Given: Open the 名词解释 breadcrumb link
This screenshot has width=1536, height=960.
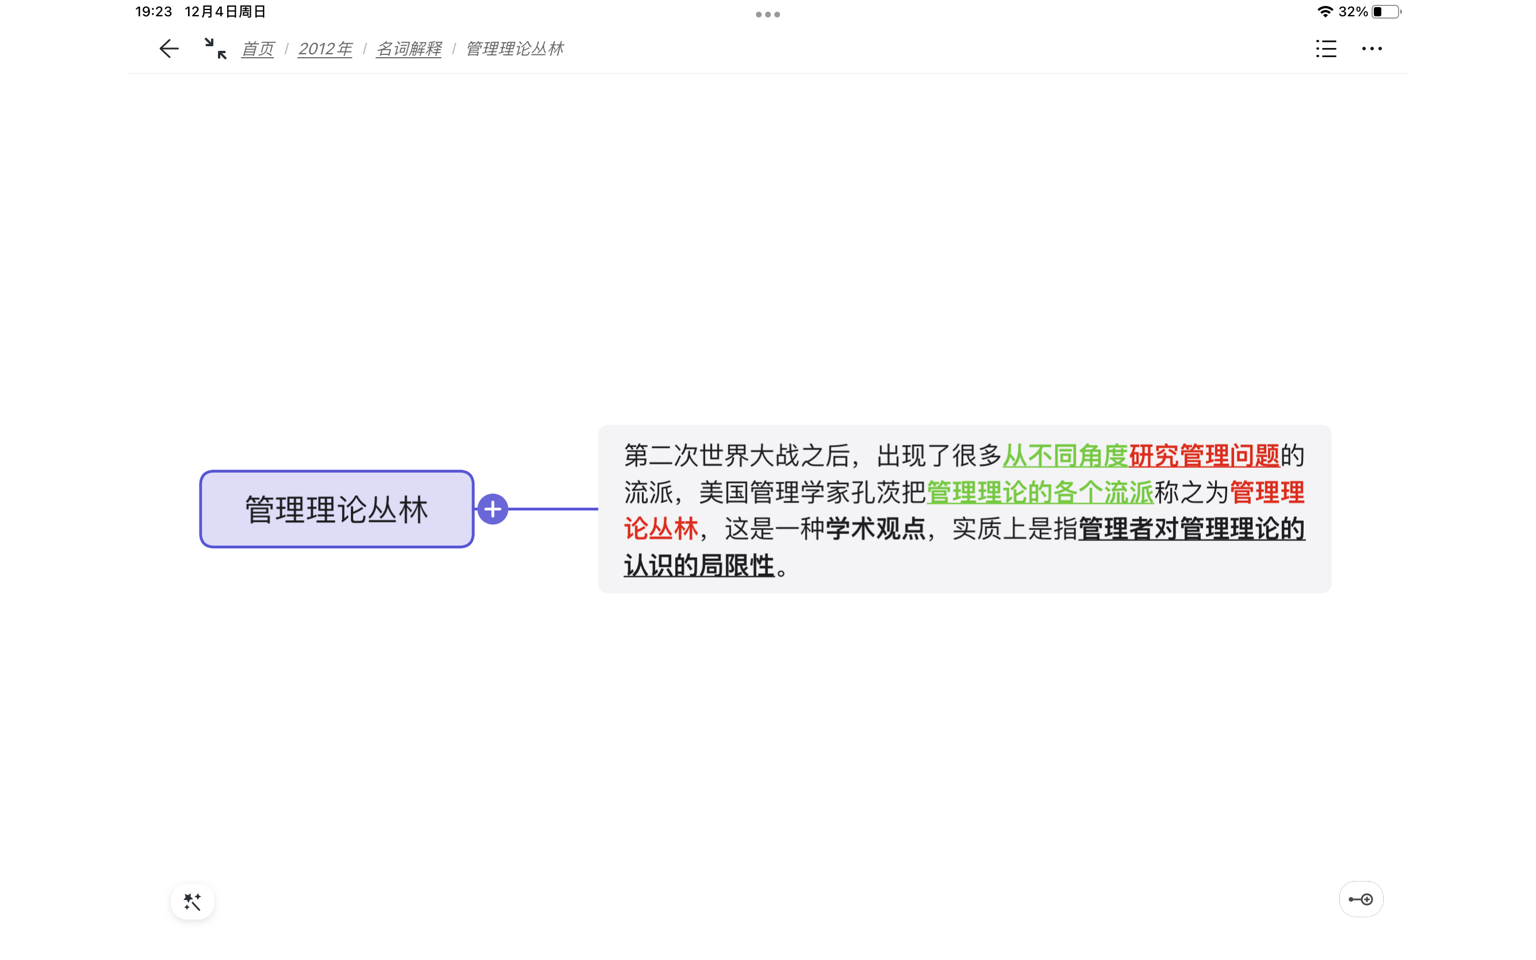Looking at the screenshot, I should 408,48.
